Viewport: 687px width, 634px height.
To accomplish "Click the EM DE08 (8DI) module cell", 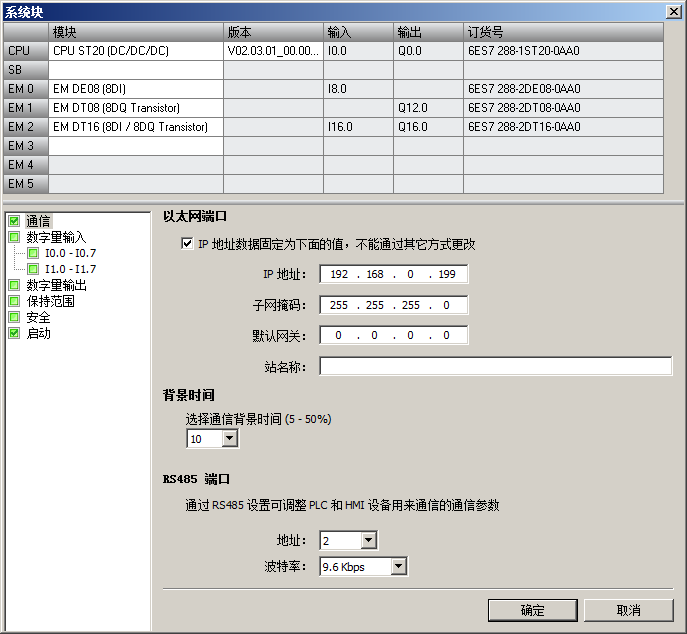I will (x=136, y=89).
